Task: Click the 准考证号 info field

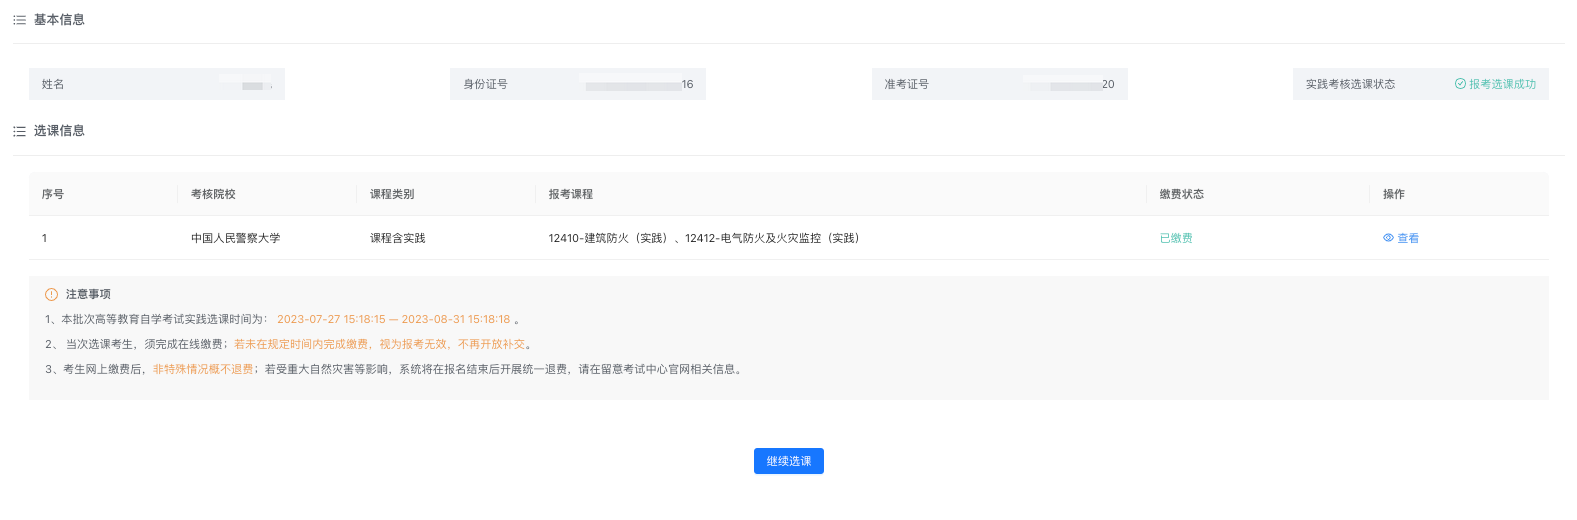Action: coord(999,84)
